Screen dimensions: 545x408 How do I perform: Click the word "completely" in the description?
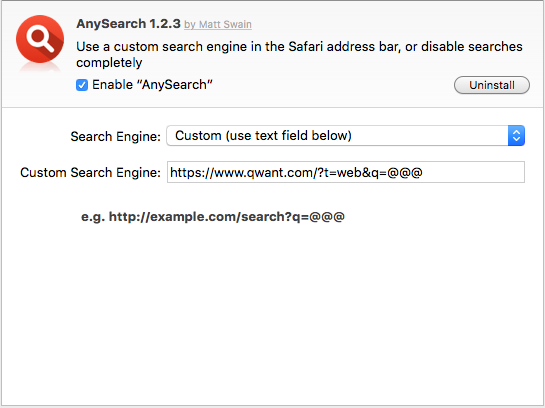tap(109, 63)
